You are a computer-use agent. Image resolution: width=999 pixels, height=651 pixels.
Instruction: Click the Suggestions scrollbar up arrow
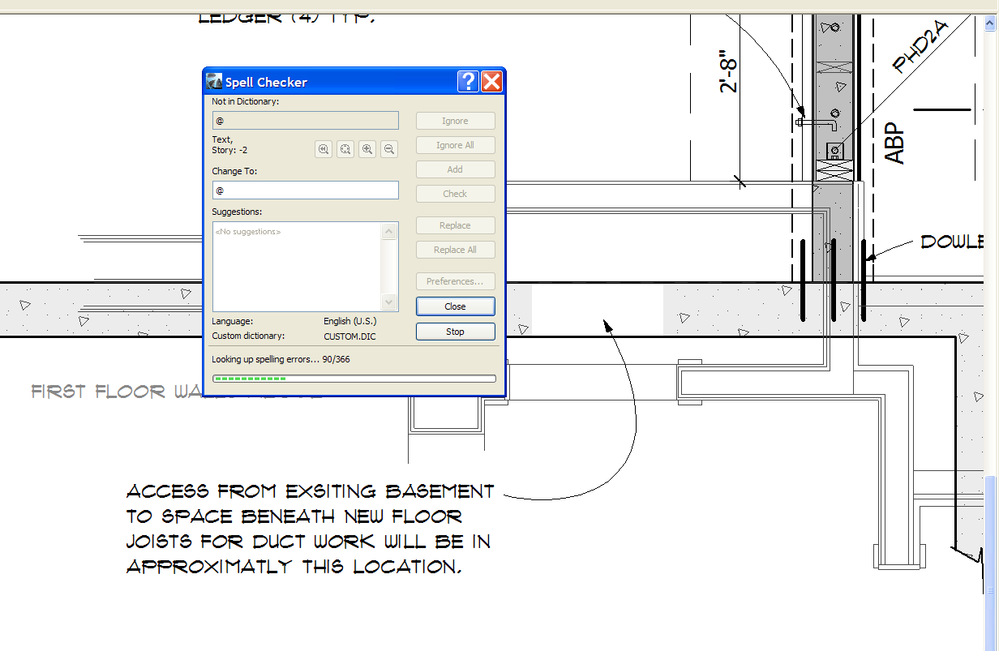389,232
